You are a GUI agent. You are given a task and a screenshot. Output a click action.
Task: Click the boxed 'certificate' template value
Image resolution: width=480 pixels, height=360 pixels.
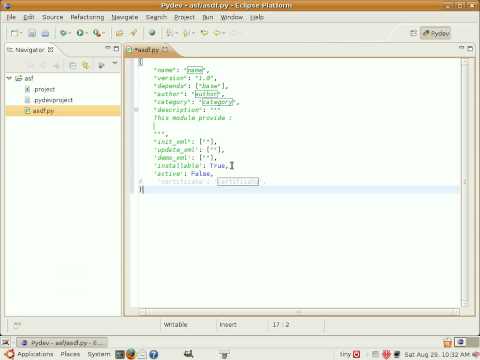238,181
